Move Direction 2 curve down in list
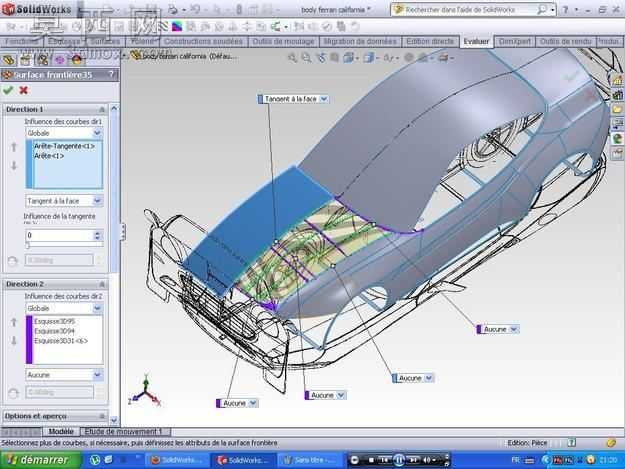This screenshot has height=469, width=625. 14,340
